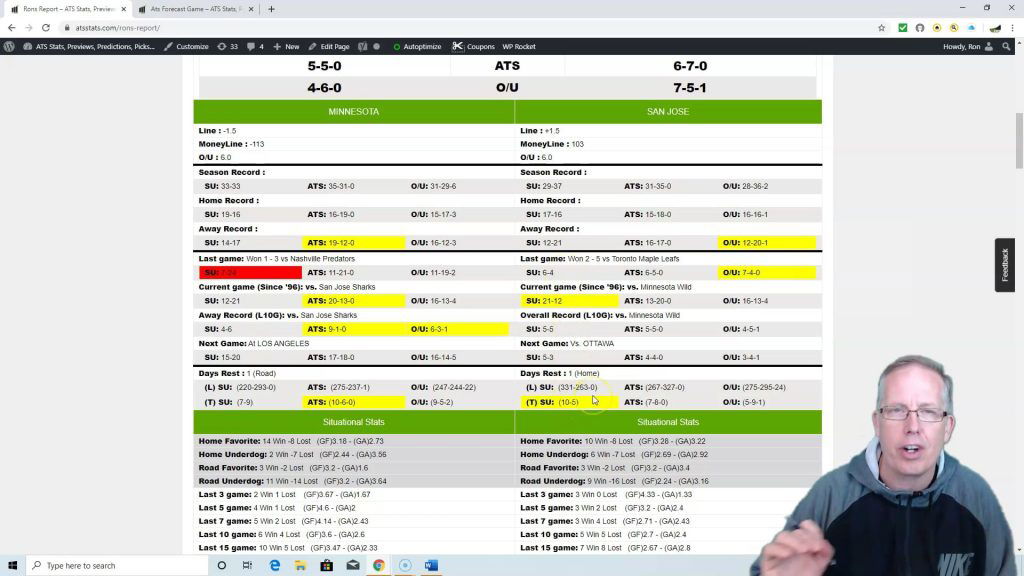Click 'Next Game: Vs. OTTAWA' text
1024x576 pixels.
[567, 344]
